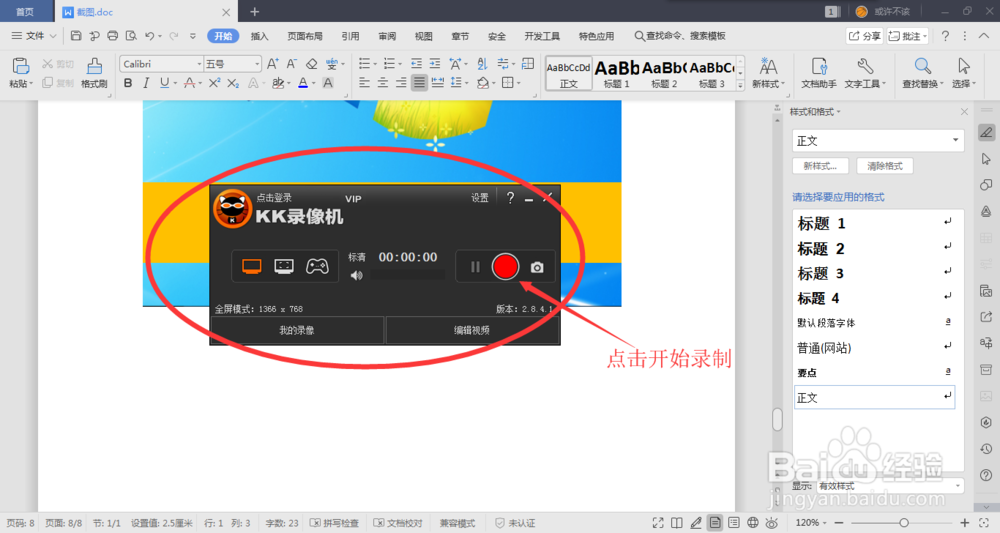Viewport: 1000px width, 533px height.
Task: Toggle spell check (拼写检查) in status bar
Action: click(334, 523)
